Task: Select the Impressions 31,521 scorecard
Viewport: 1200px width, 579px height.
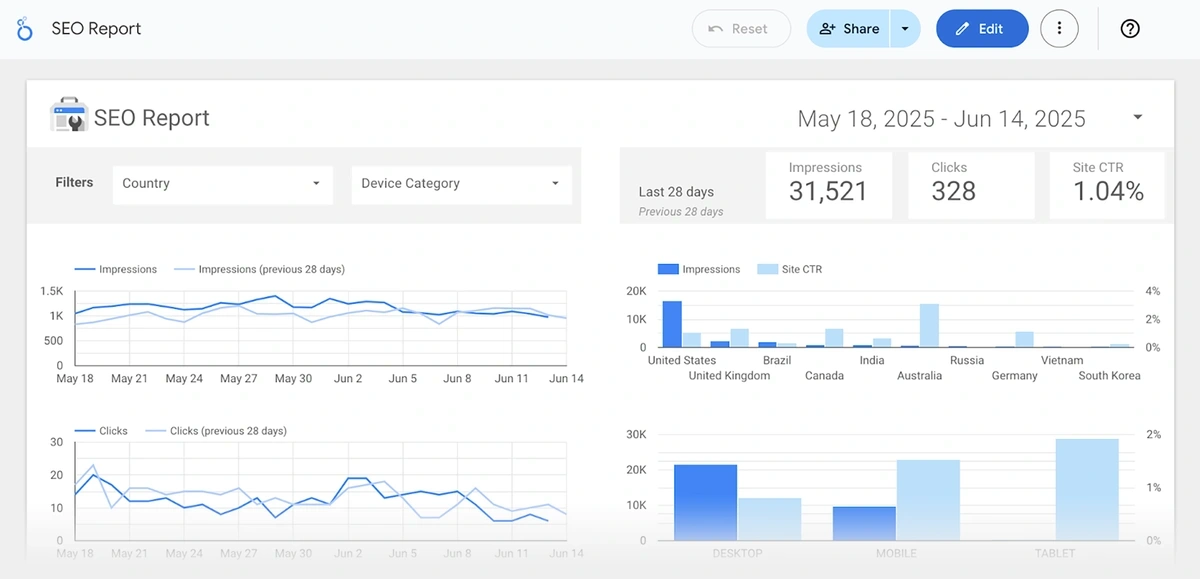Action: (x=829, y=185)
